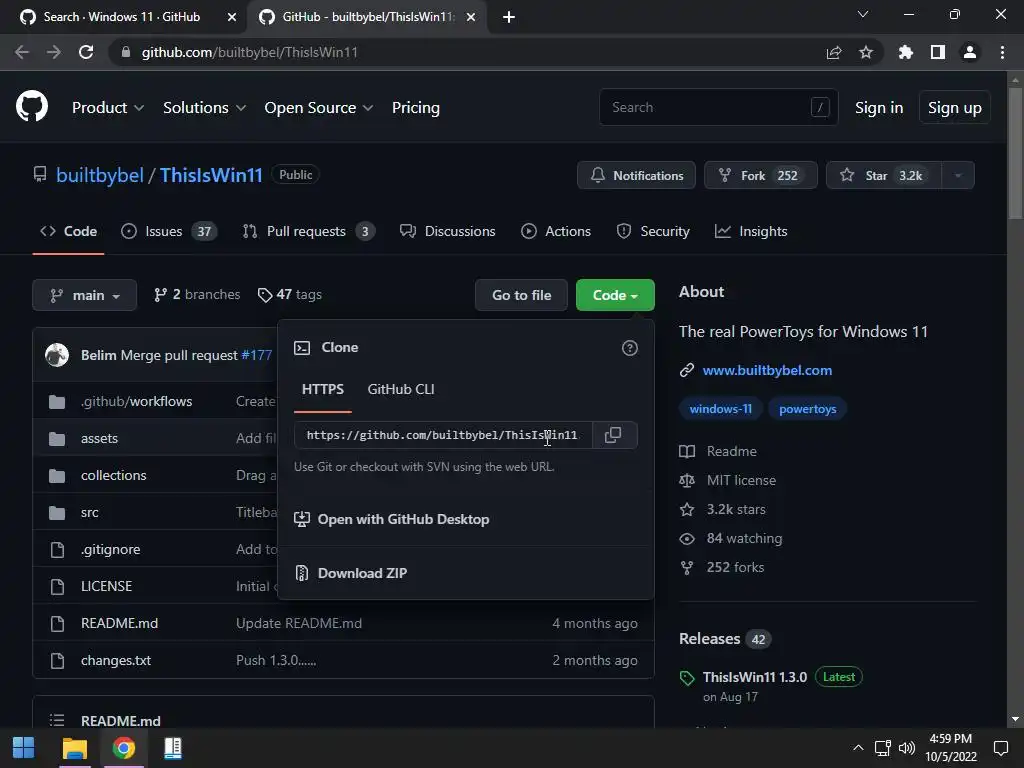1024x768 pixels.
Task: Expand the Open Source dropdown
Action: [x=319, y=108]
